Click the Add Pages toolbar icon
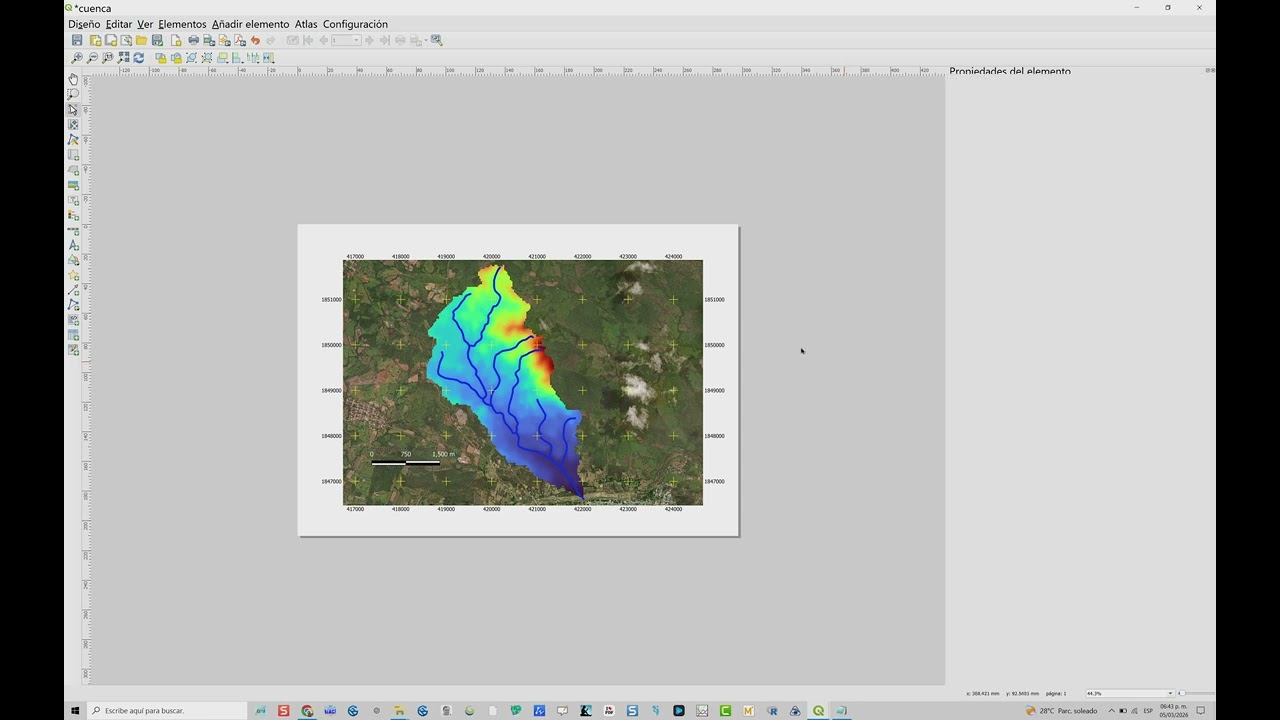Image resolution: width=1280 pixels, height=720 pixels. (176, 40)
